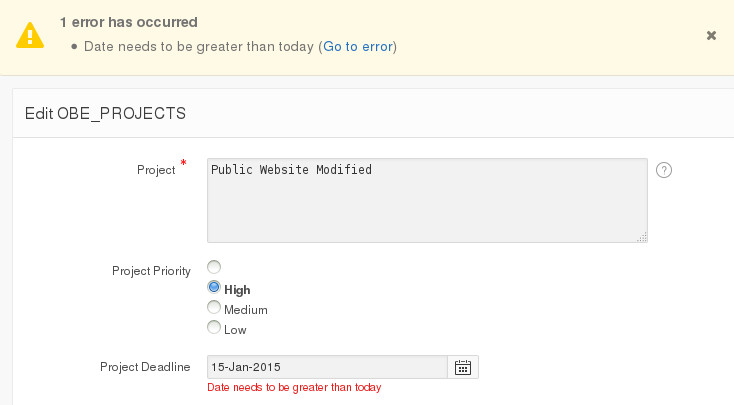The width and height of the screenshot is (734, 405).
Task: Click the 'Edit OBE_PROJECTS' region title
Action: pos(105,113)
